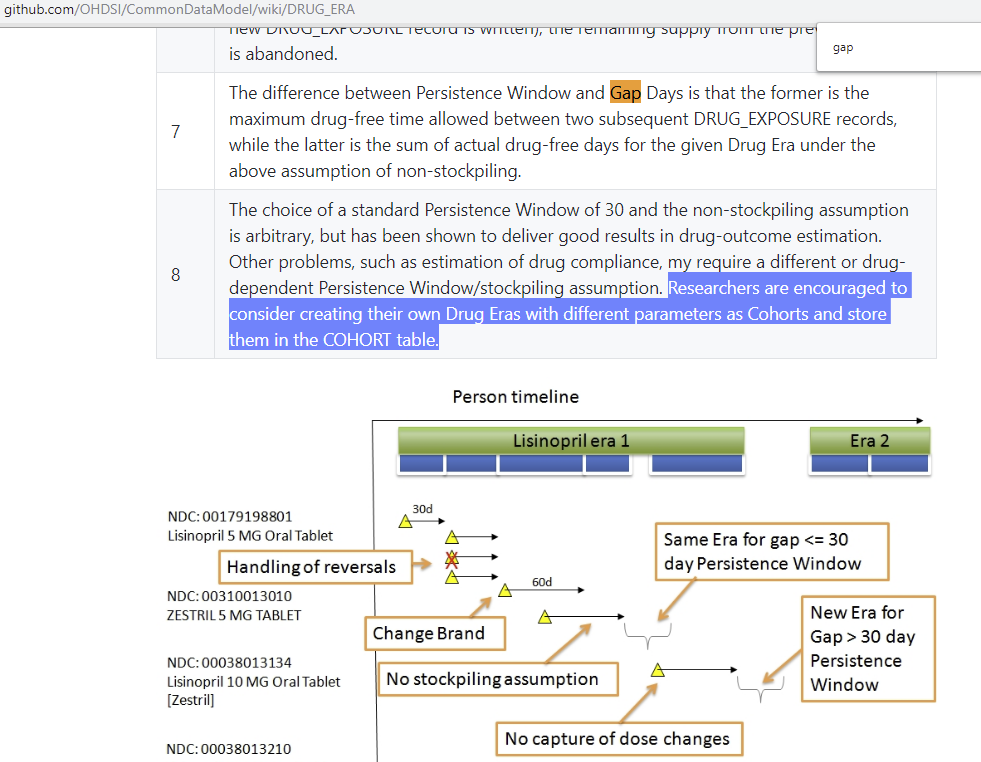Select the row number "7" cell
The image size is (981, 762).
pyautogui.click(x=185, y=131)
